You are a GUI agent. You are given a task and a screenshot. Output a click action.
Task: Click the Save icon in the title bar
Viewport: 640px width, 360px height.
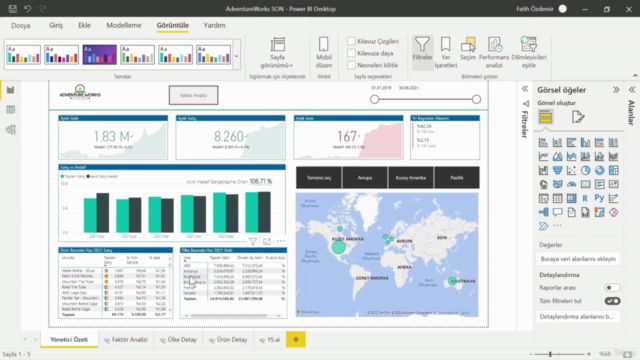pyautogui.click(x=12, y=9)
